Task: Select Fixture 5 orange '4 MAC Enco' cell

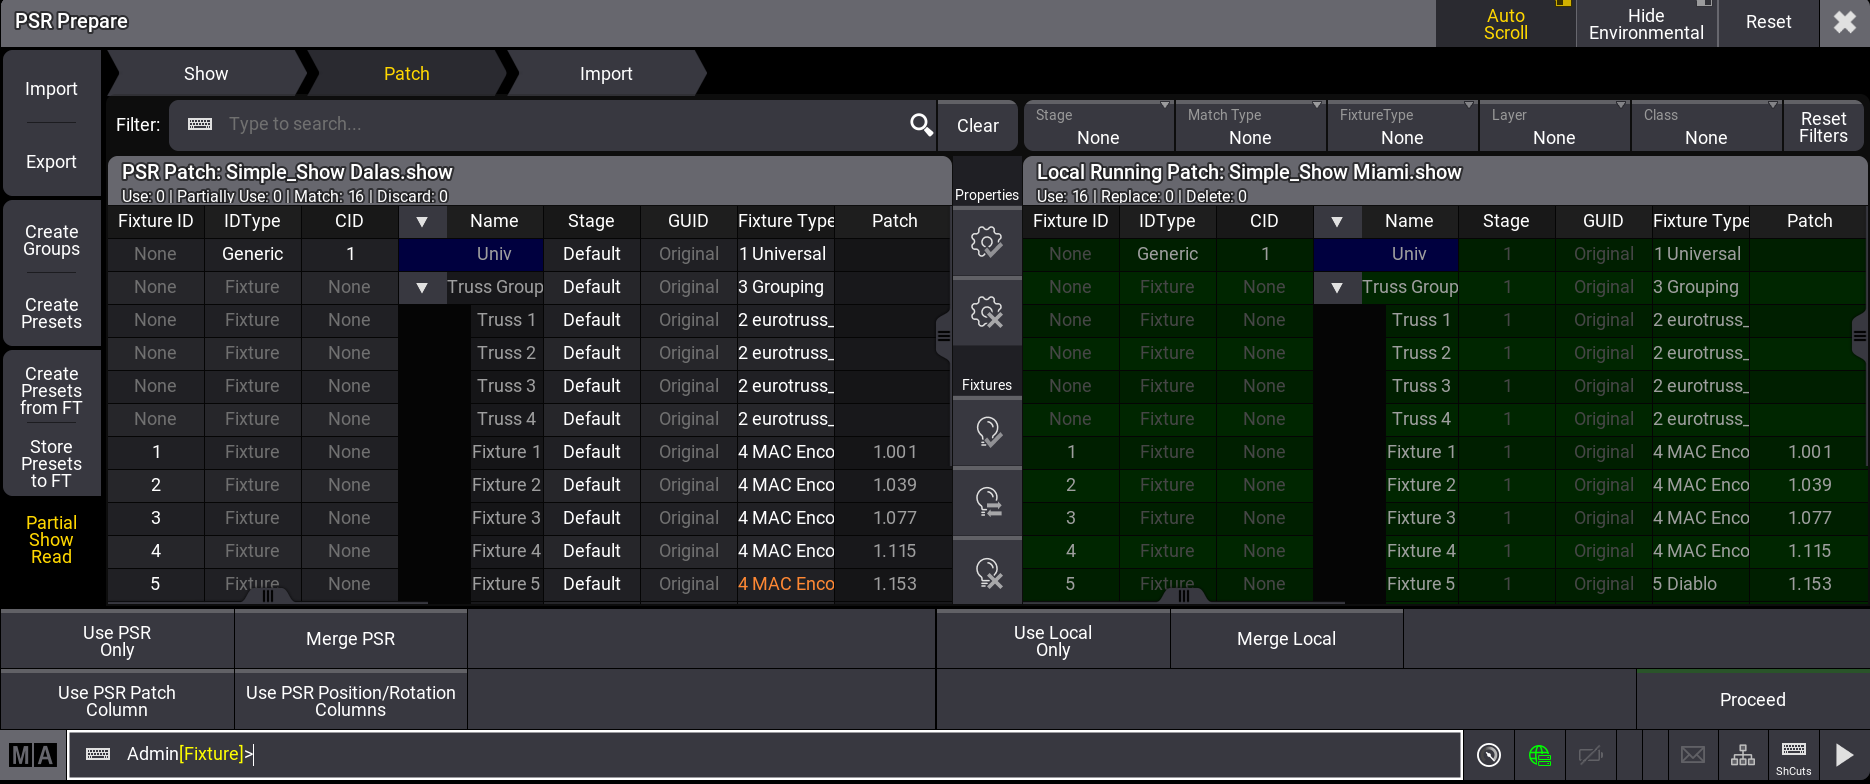Action: click(786, 585)
